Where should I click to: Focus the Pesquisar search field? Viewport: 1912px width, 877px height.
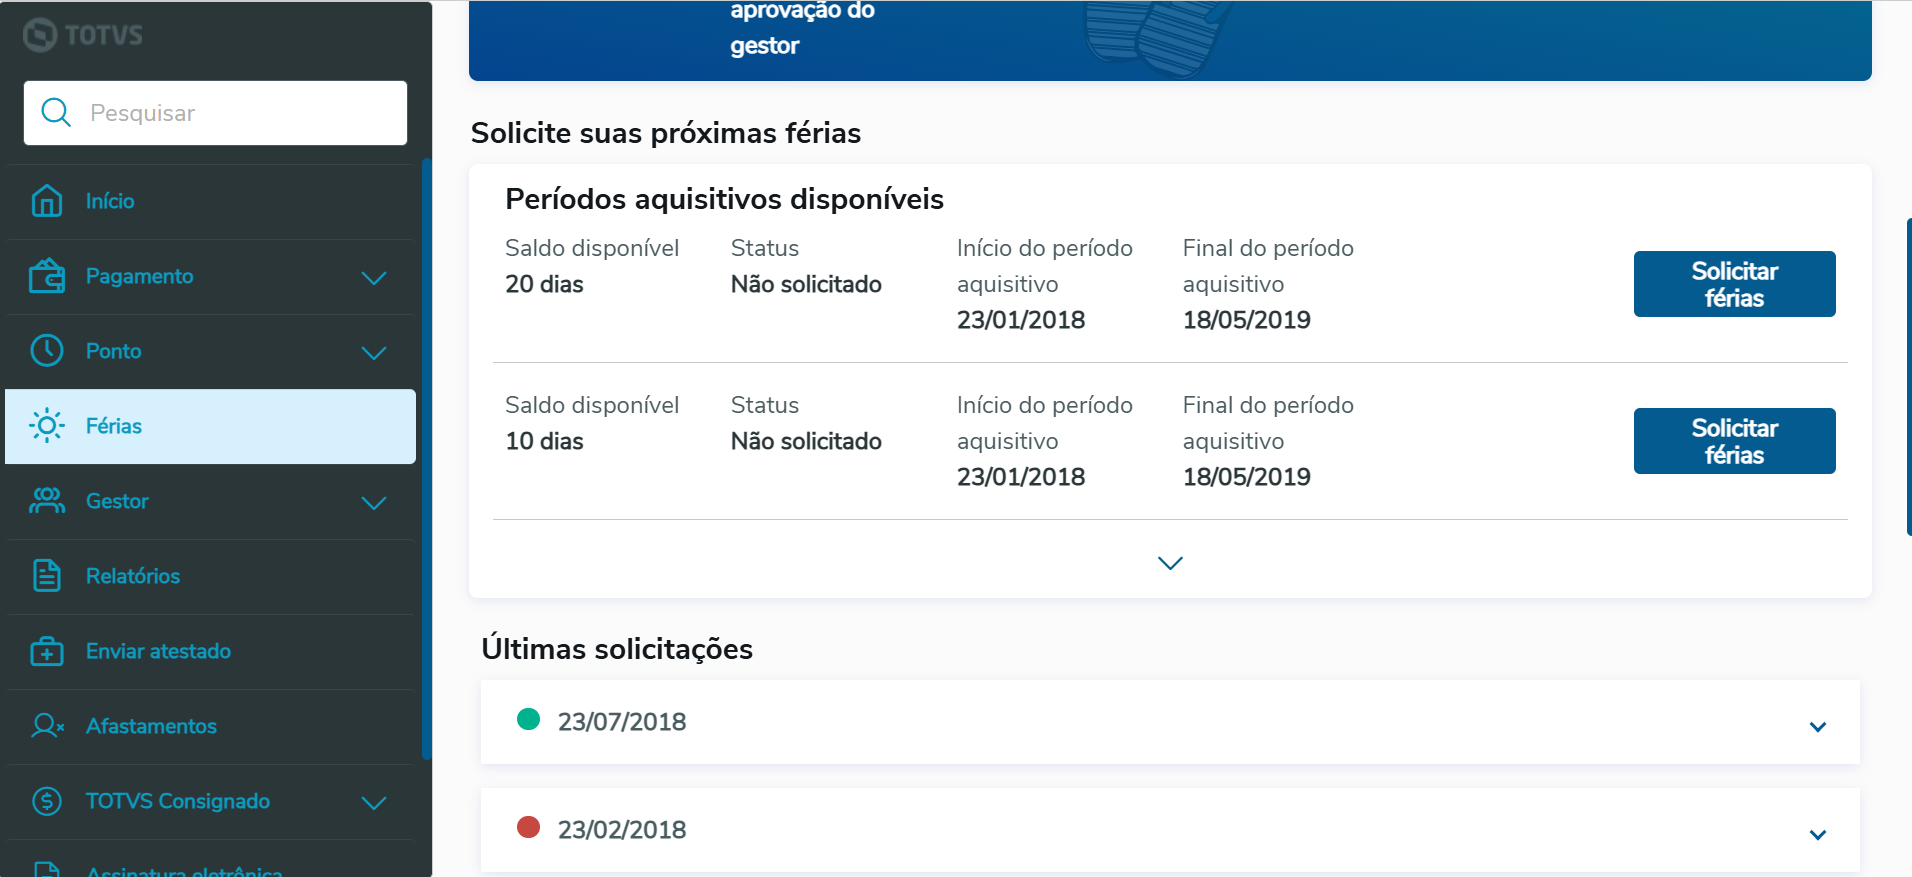point(240,113)
